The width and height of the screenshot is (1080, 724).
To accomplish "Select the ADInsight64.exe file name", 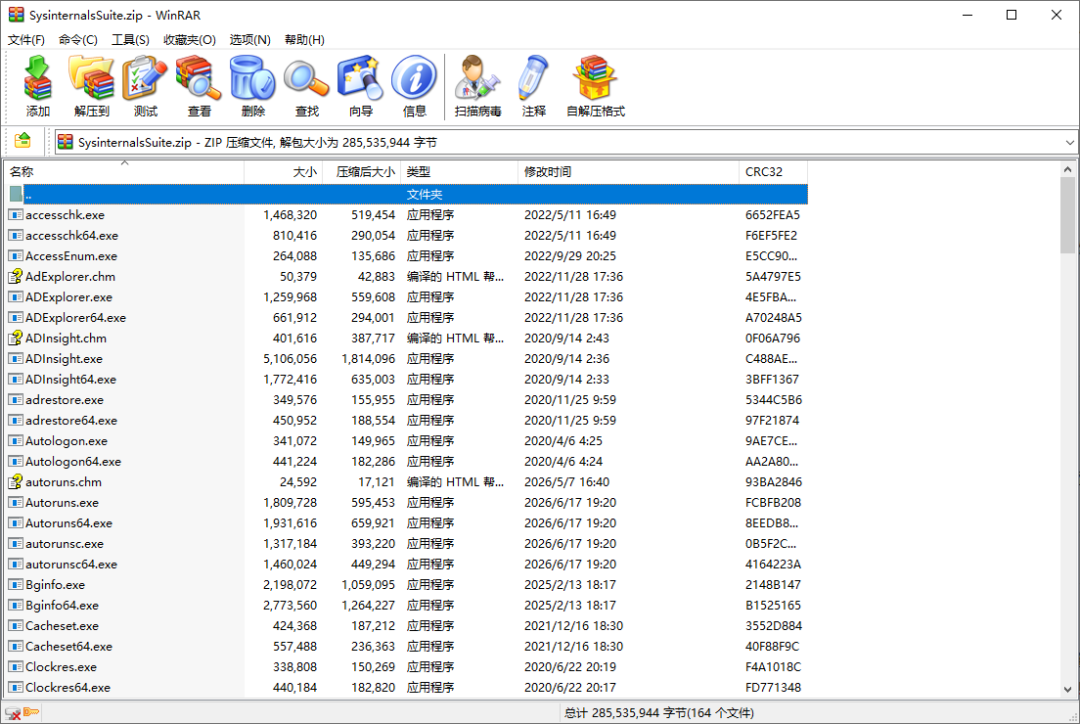I will (71, 380).
